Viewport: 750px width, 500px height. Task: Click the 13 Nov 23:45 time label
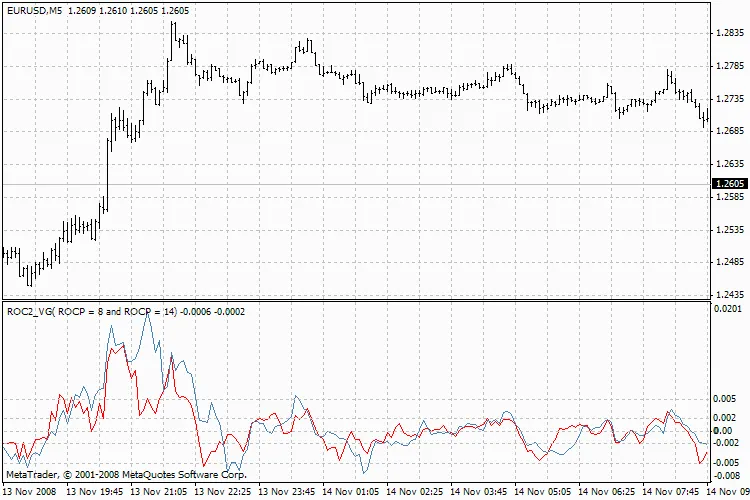tap(287, 492)
